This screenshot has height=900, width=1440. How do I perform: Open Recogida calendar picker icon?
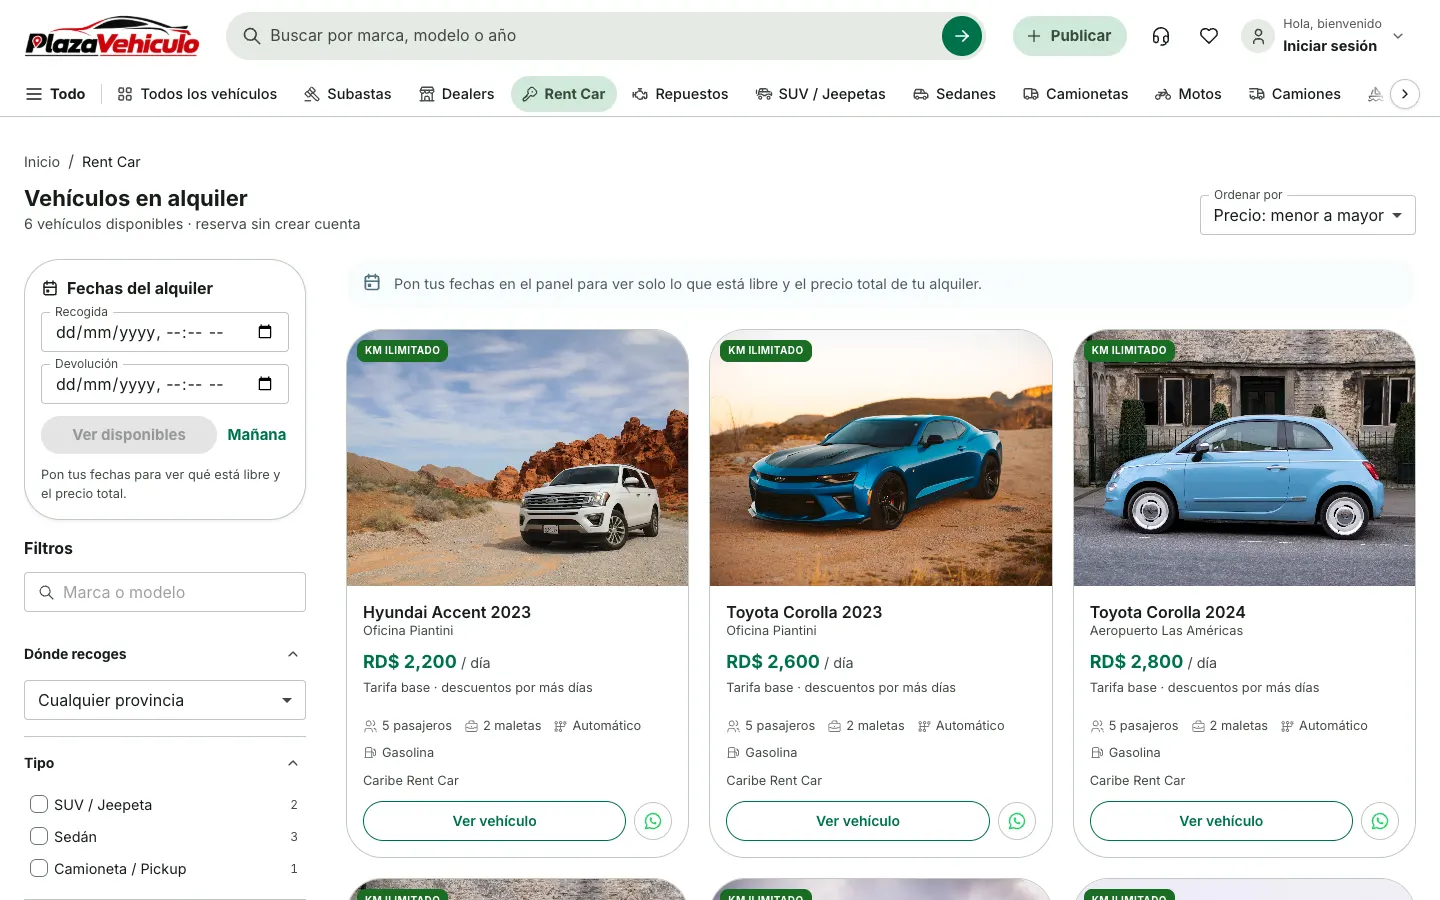click(x=265, y=332)
